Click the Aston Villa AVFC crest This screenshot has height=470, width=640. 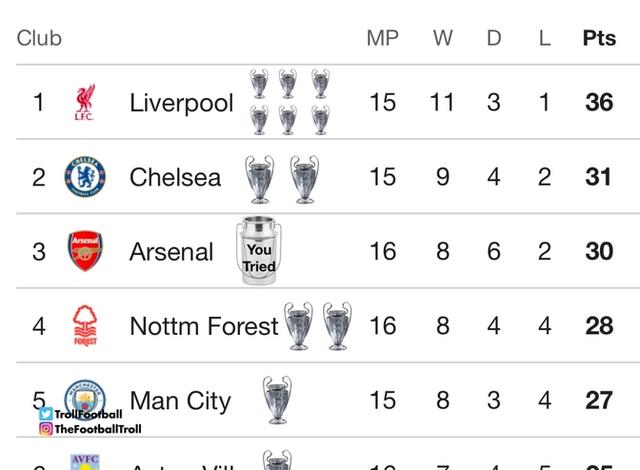(x=85, y=461)
